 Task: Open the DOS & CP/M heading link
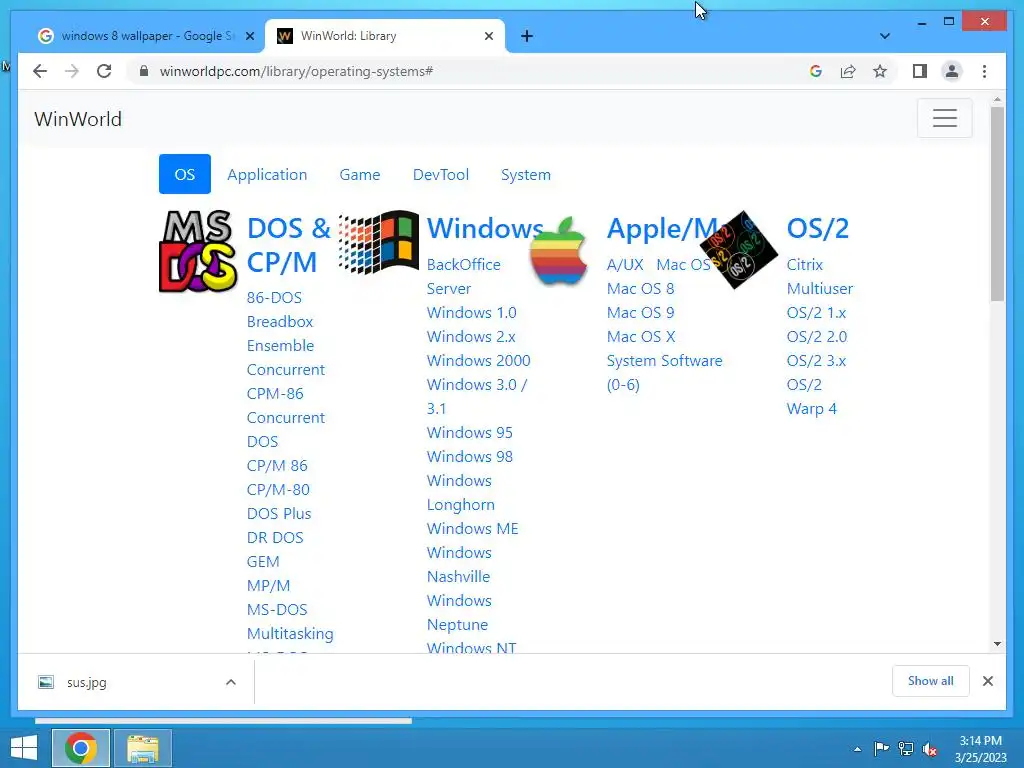pos(289,245)
